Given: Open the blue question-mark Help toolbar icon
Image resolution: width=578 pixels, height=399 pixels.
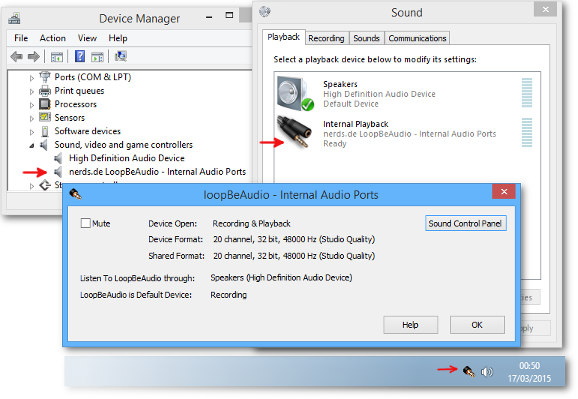Looking at the screenshot, I should point(80,56).
